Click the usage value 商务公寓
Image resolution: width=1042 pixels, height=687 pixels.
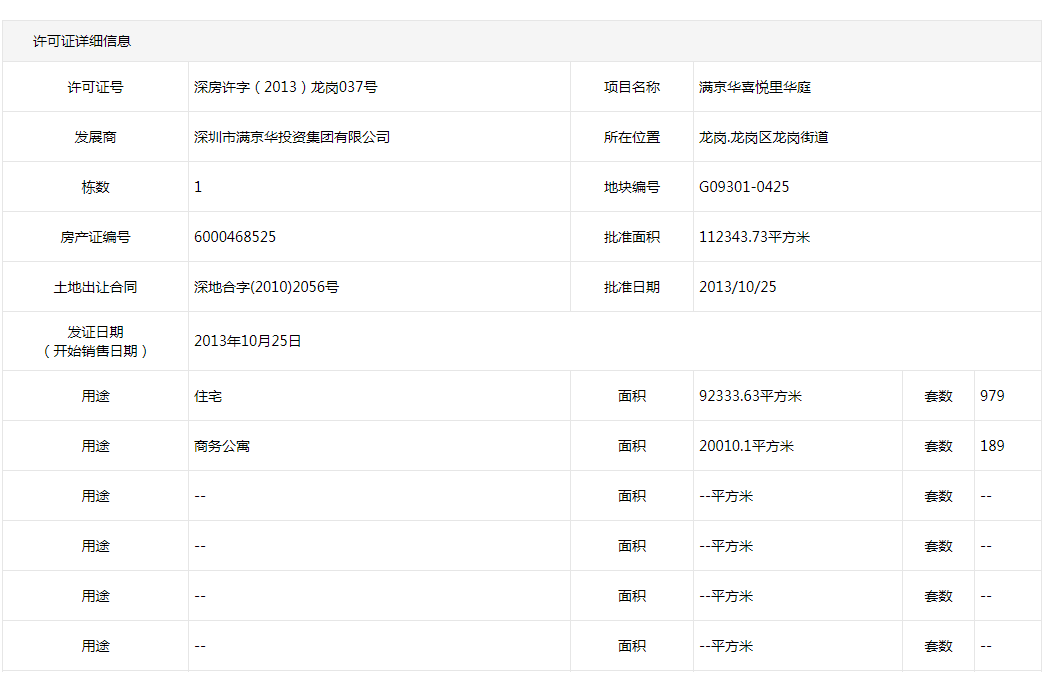(x=222, y=446)
